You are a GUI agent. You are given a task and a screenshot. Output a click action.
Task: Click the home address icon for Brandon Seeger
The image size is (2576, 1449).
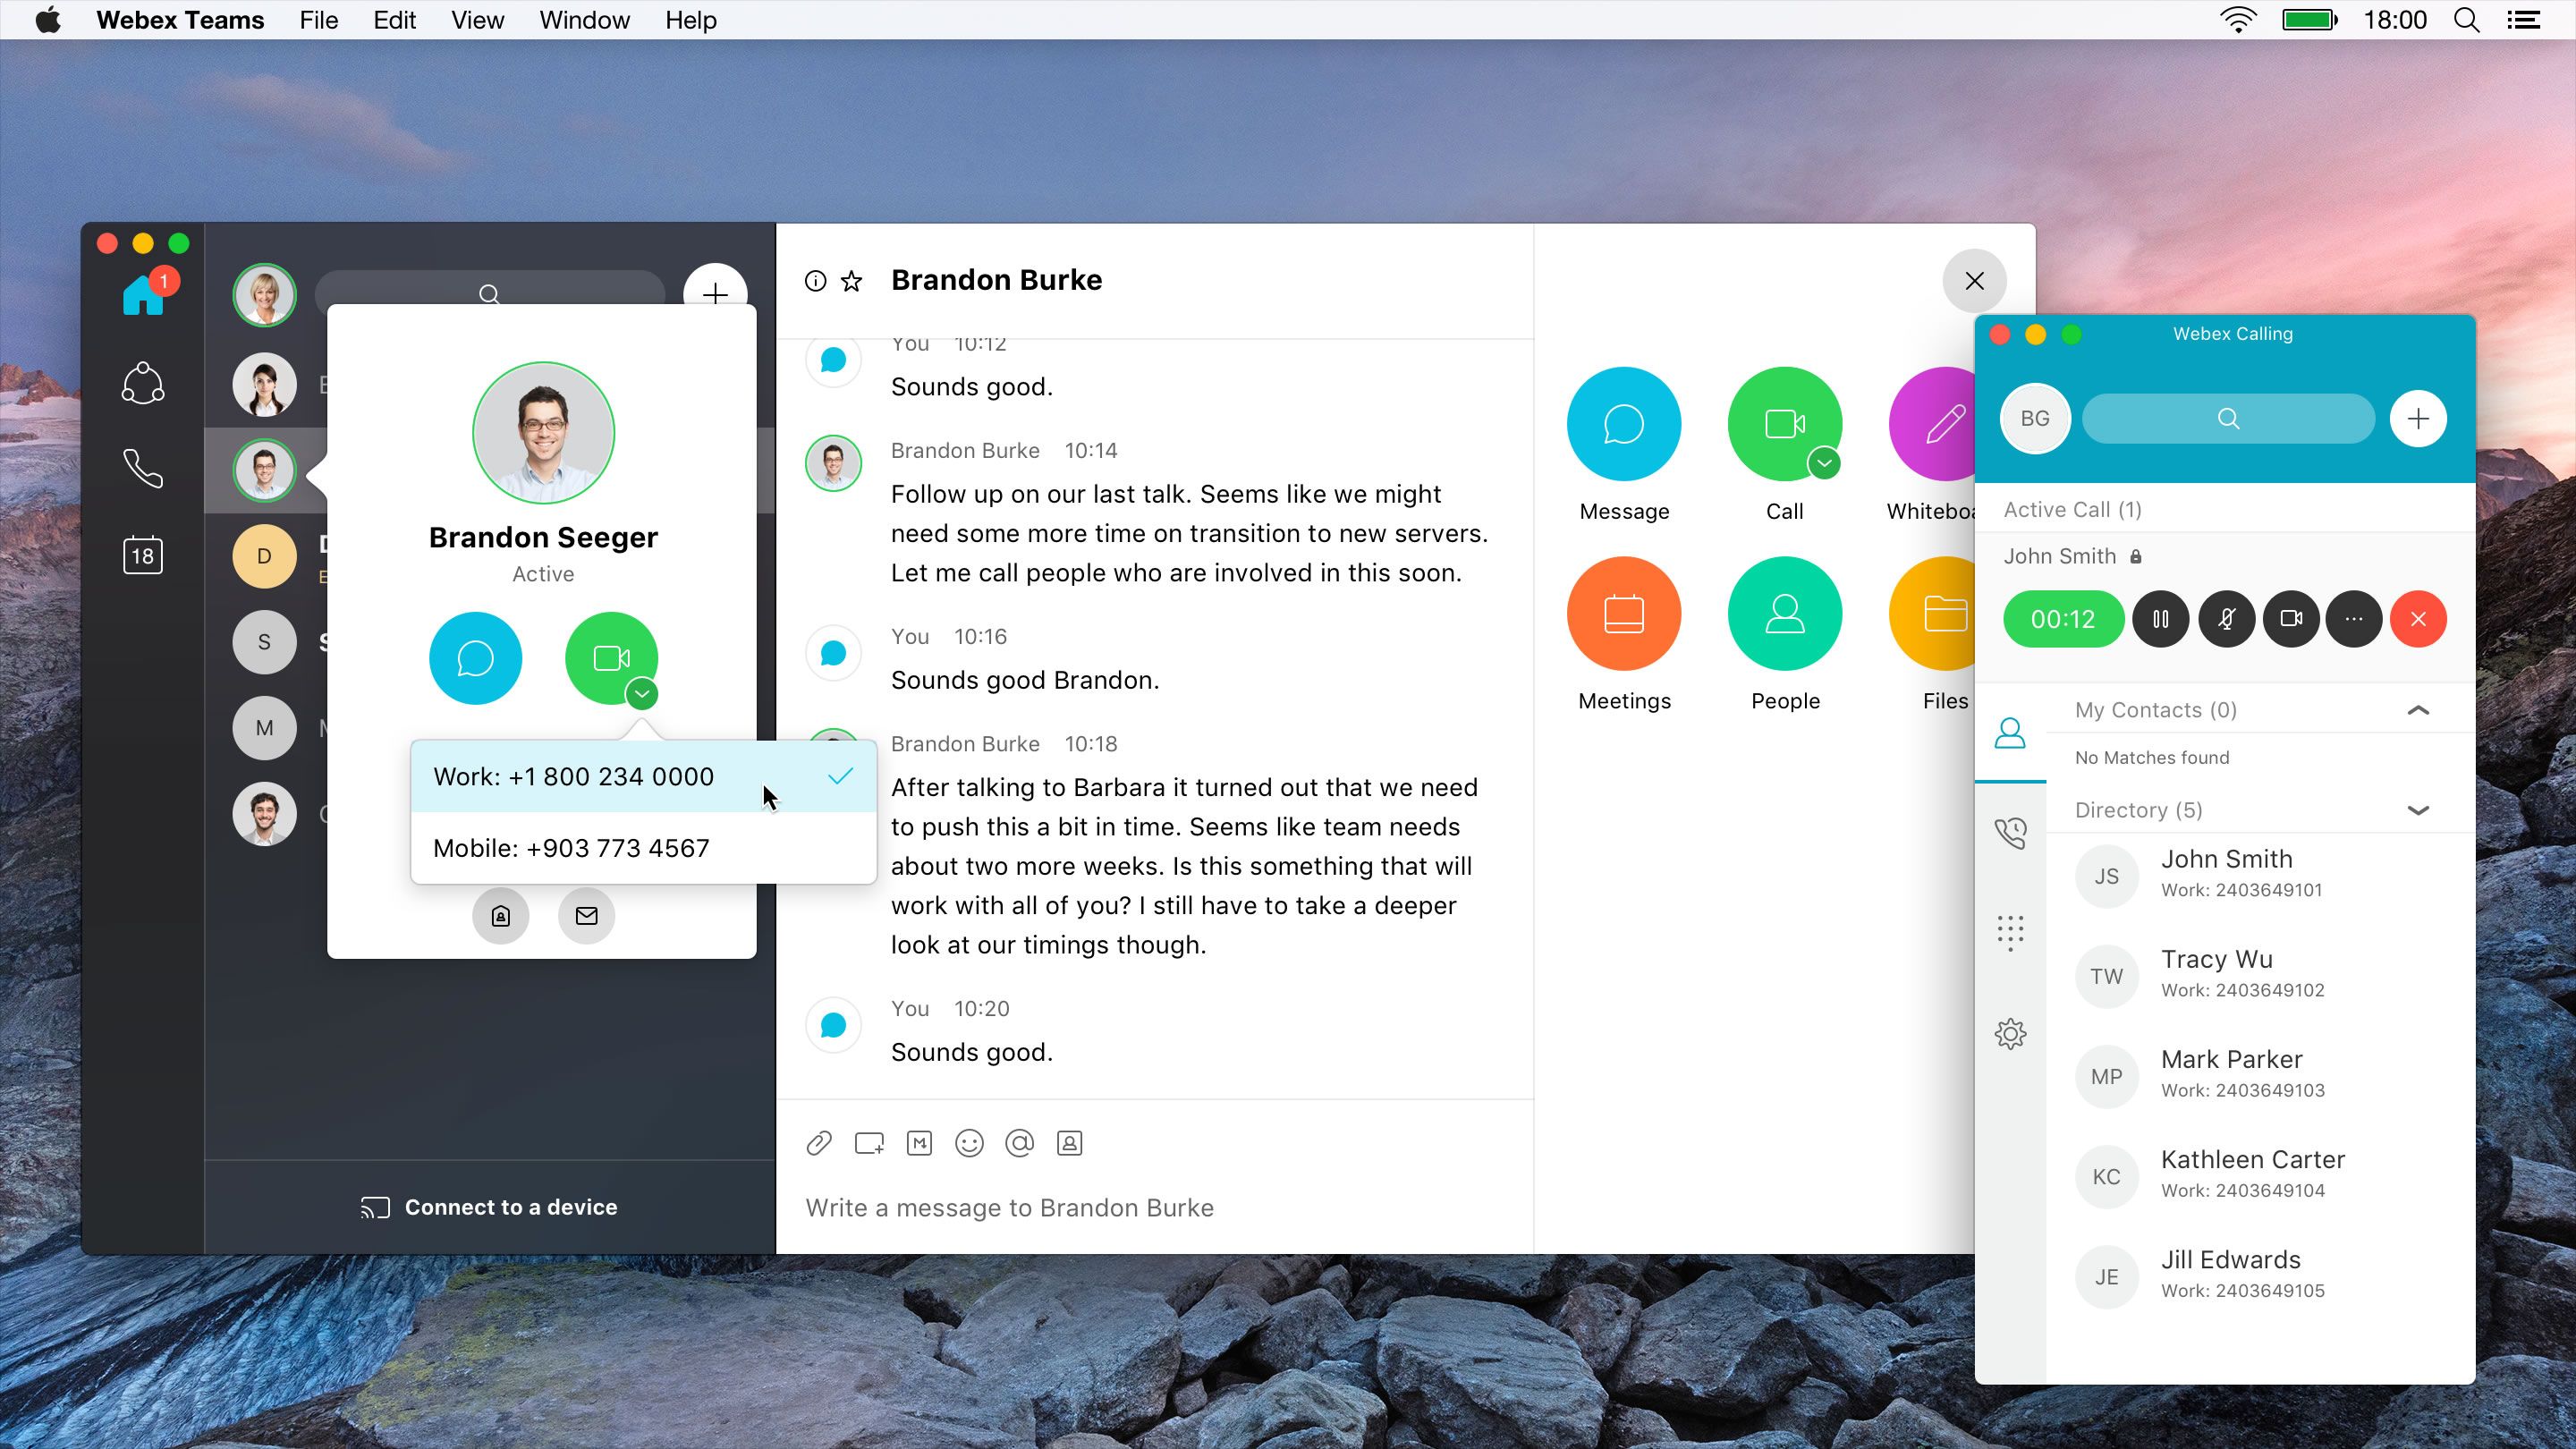click(501, 915)
